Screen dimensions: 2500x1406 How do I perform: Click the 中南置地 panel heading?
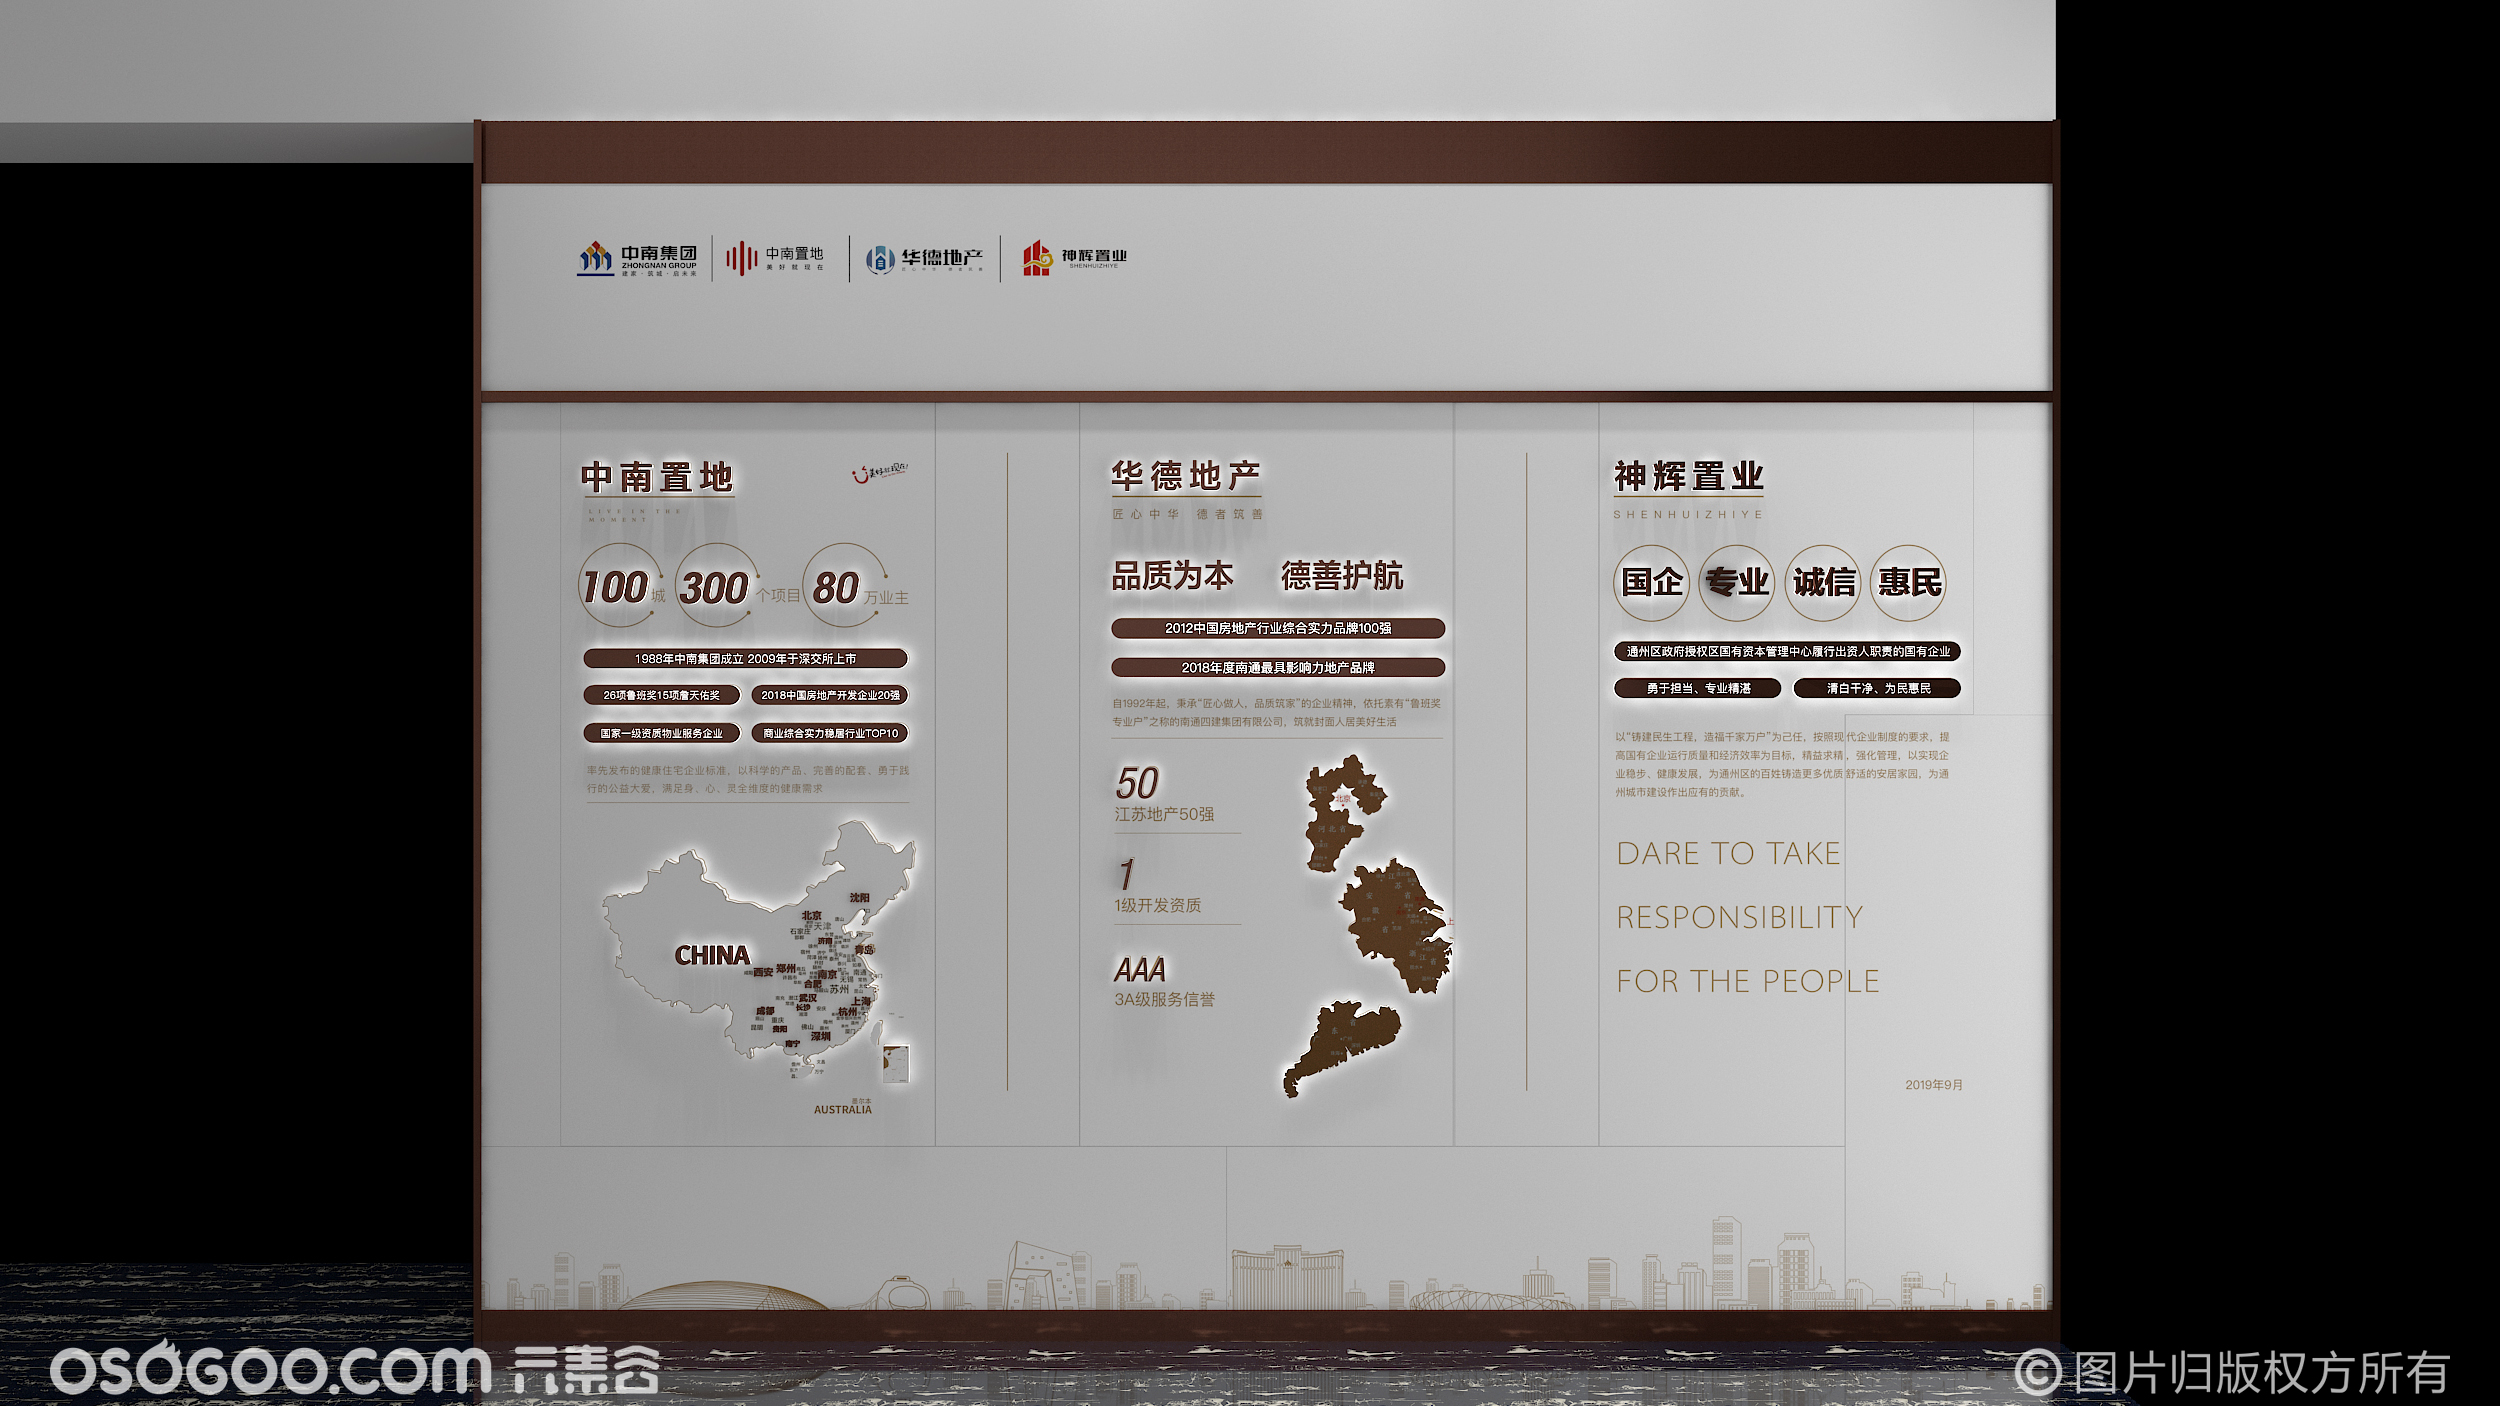point(657,477)
